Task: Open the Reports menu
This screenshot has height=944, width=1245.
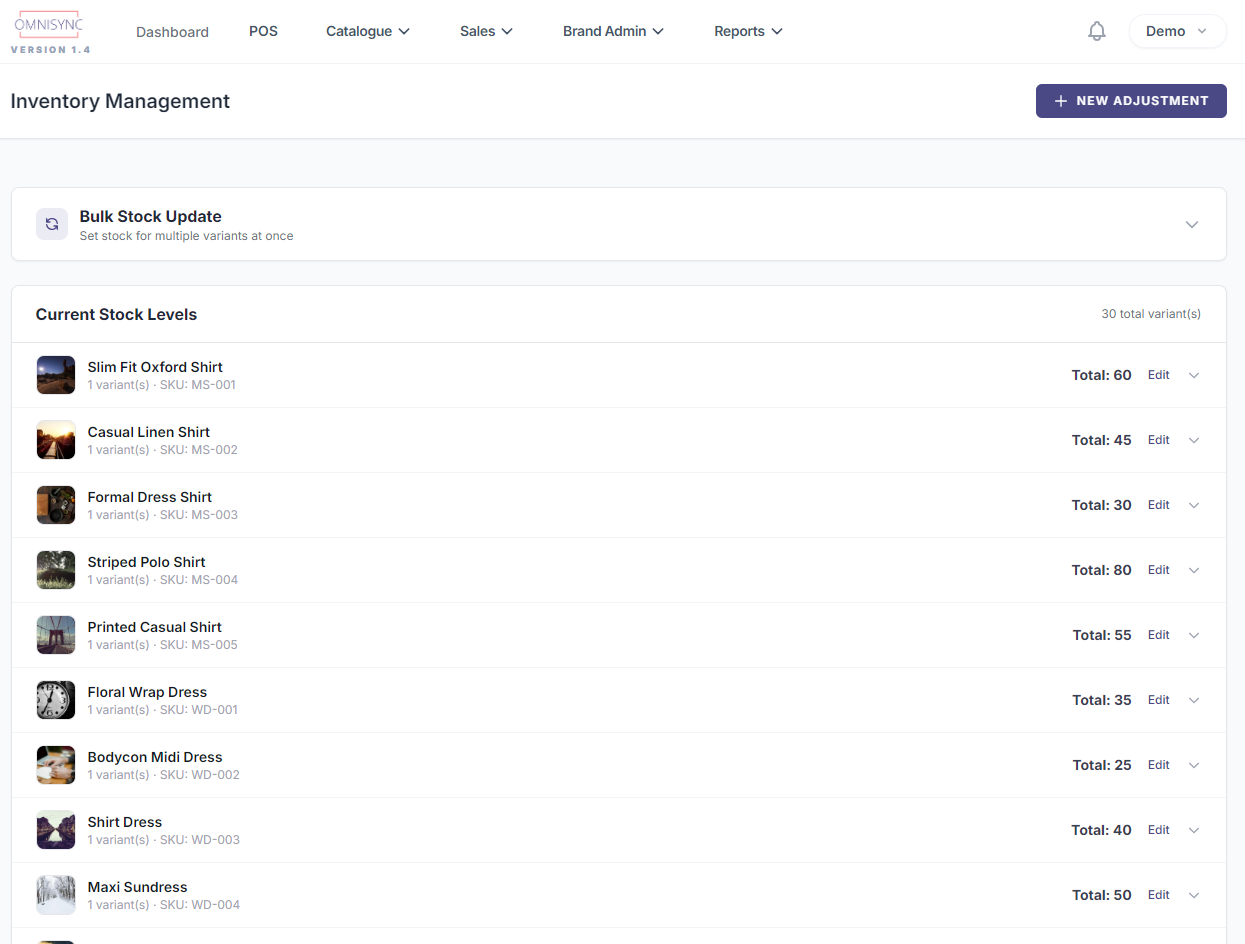Action: pos(748,31)
